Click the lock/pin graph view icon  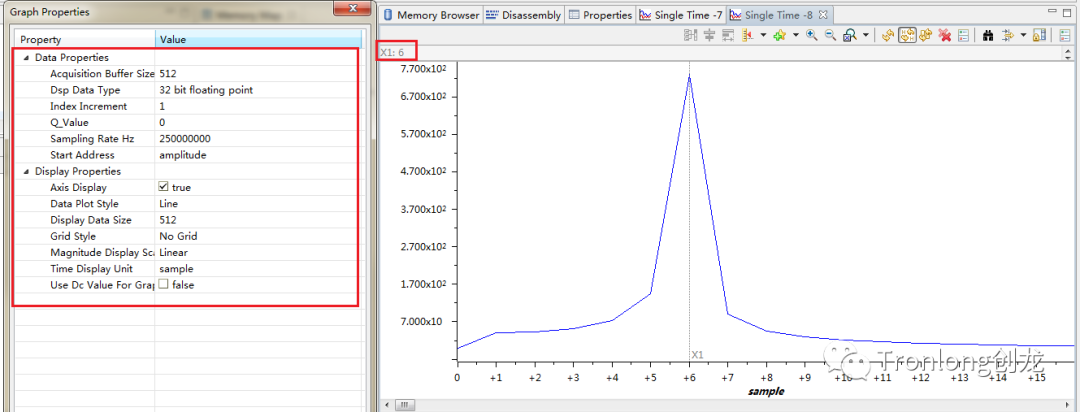pyautogui.click(x=1039, y=35)
